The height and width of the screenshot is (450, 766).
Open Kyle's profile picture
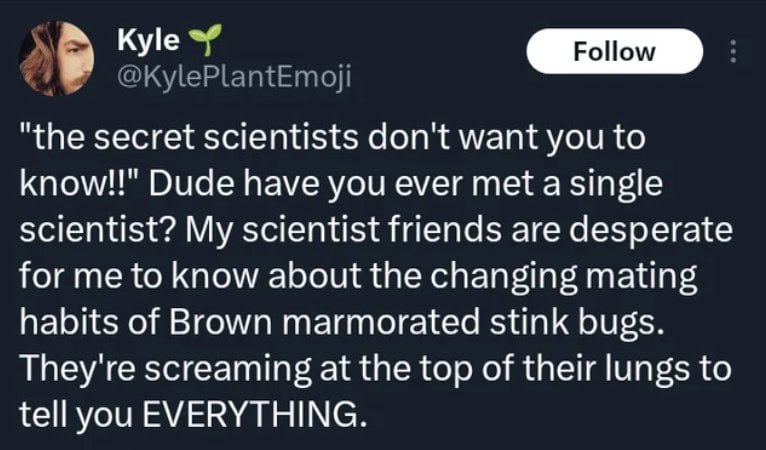57,56
